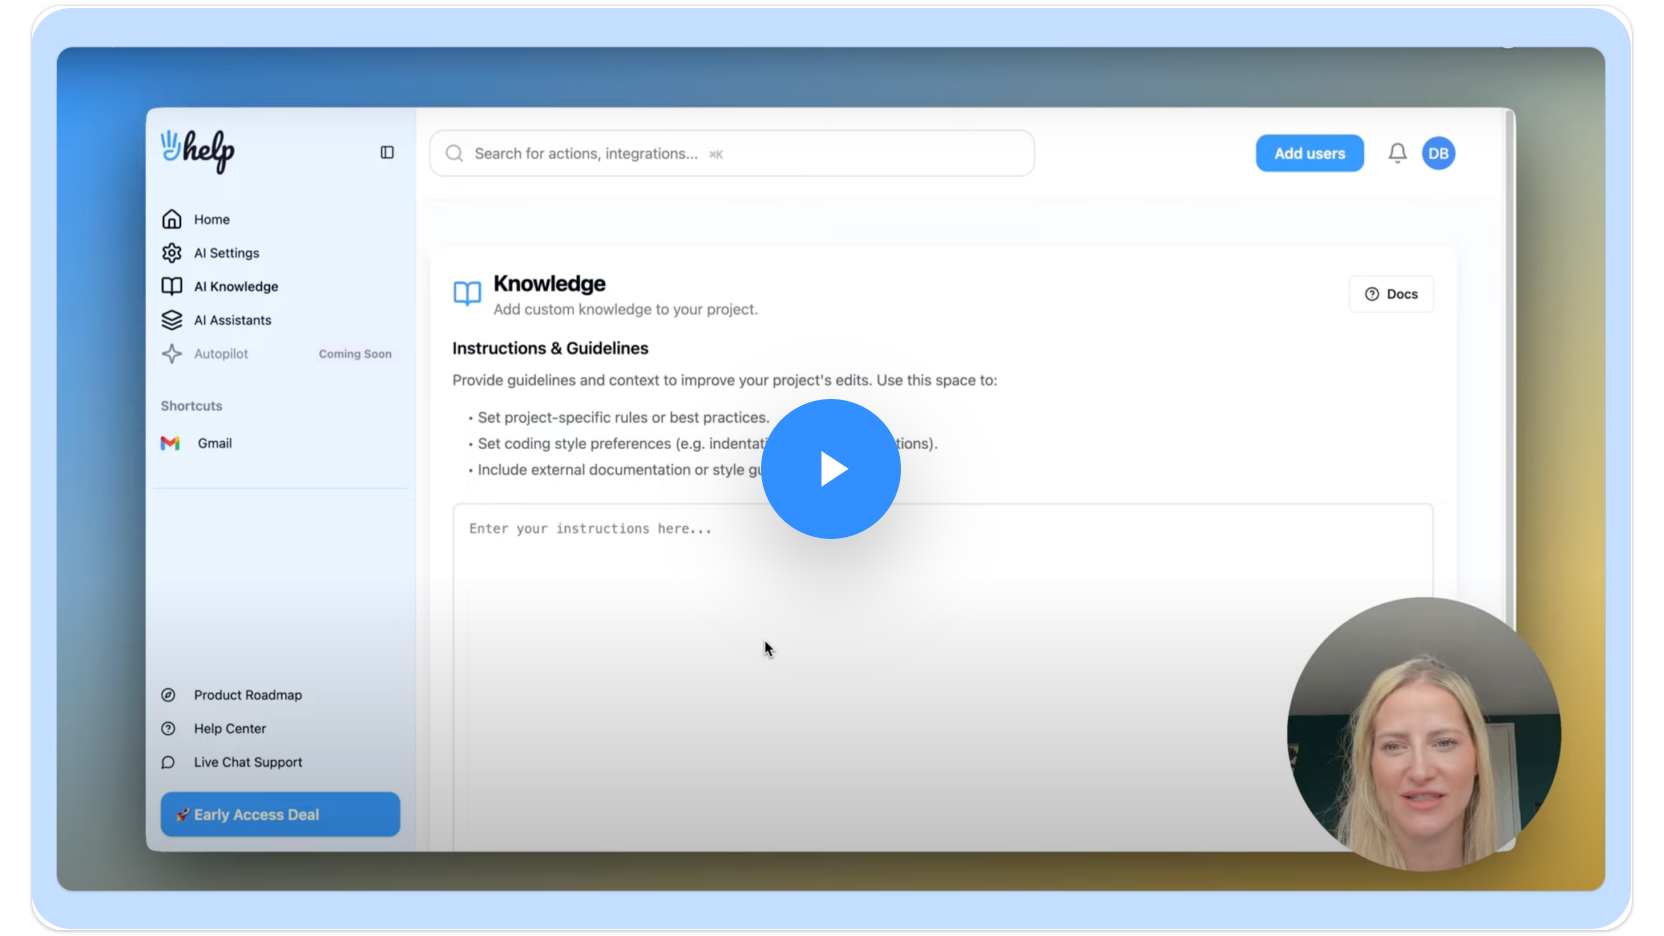The width and height of the screenshot is (1664, 936).
Task: Click the Knowledge header book icon
Action: click(x=467, y=293)
